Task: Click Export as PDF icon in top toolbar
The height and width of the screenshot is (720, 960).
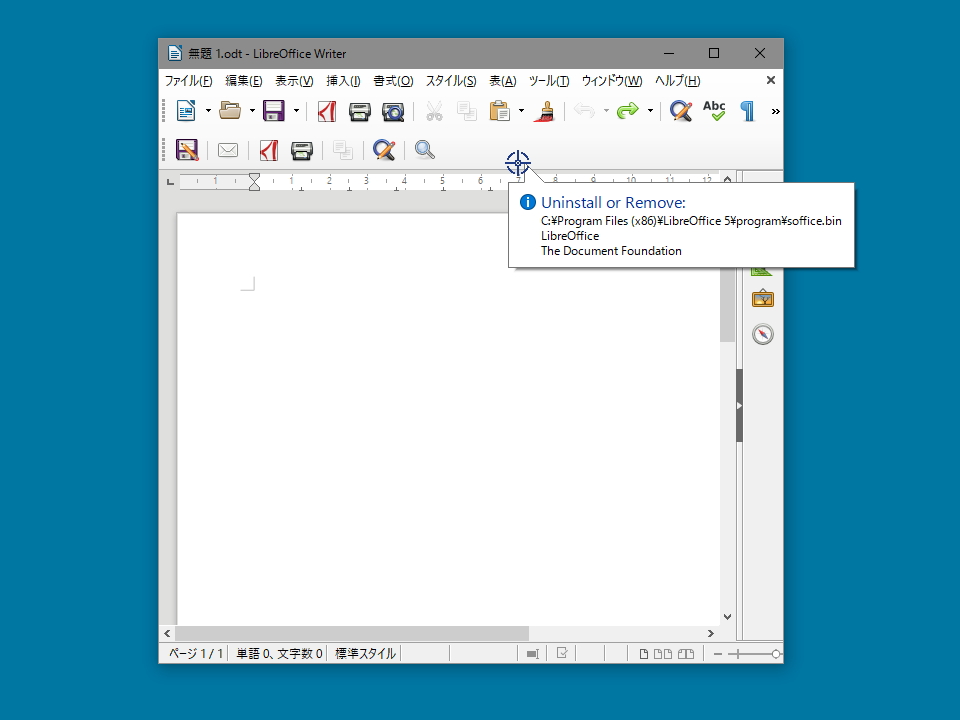Action: click(x=326, y=111)
